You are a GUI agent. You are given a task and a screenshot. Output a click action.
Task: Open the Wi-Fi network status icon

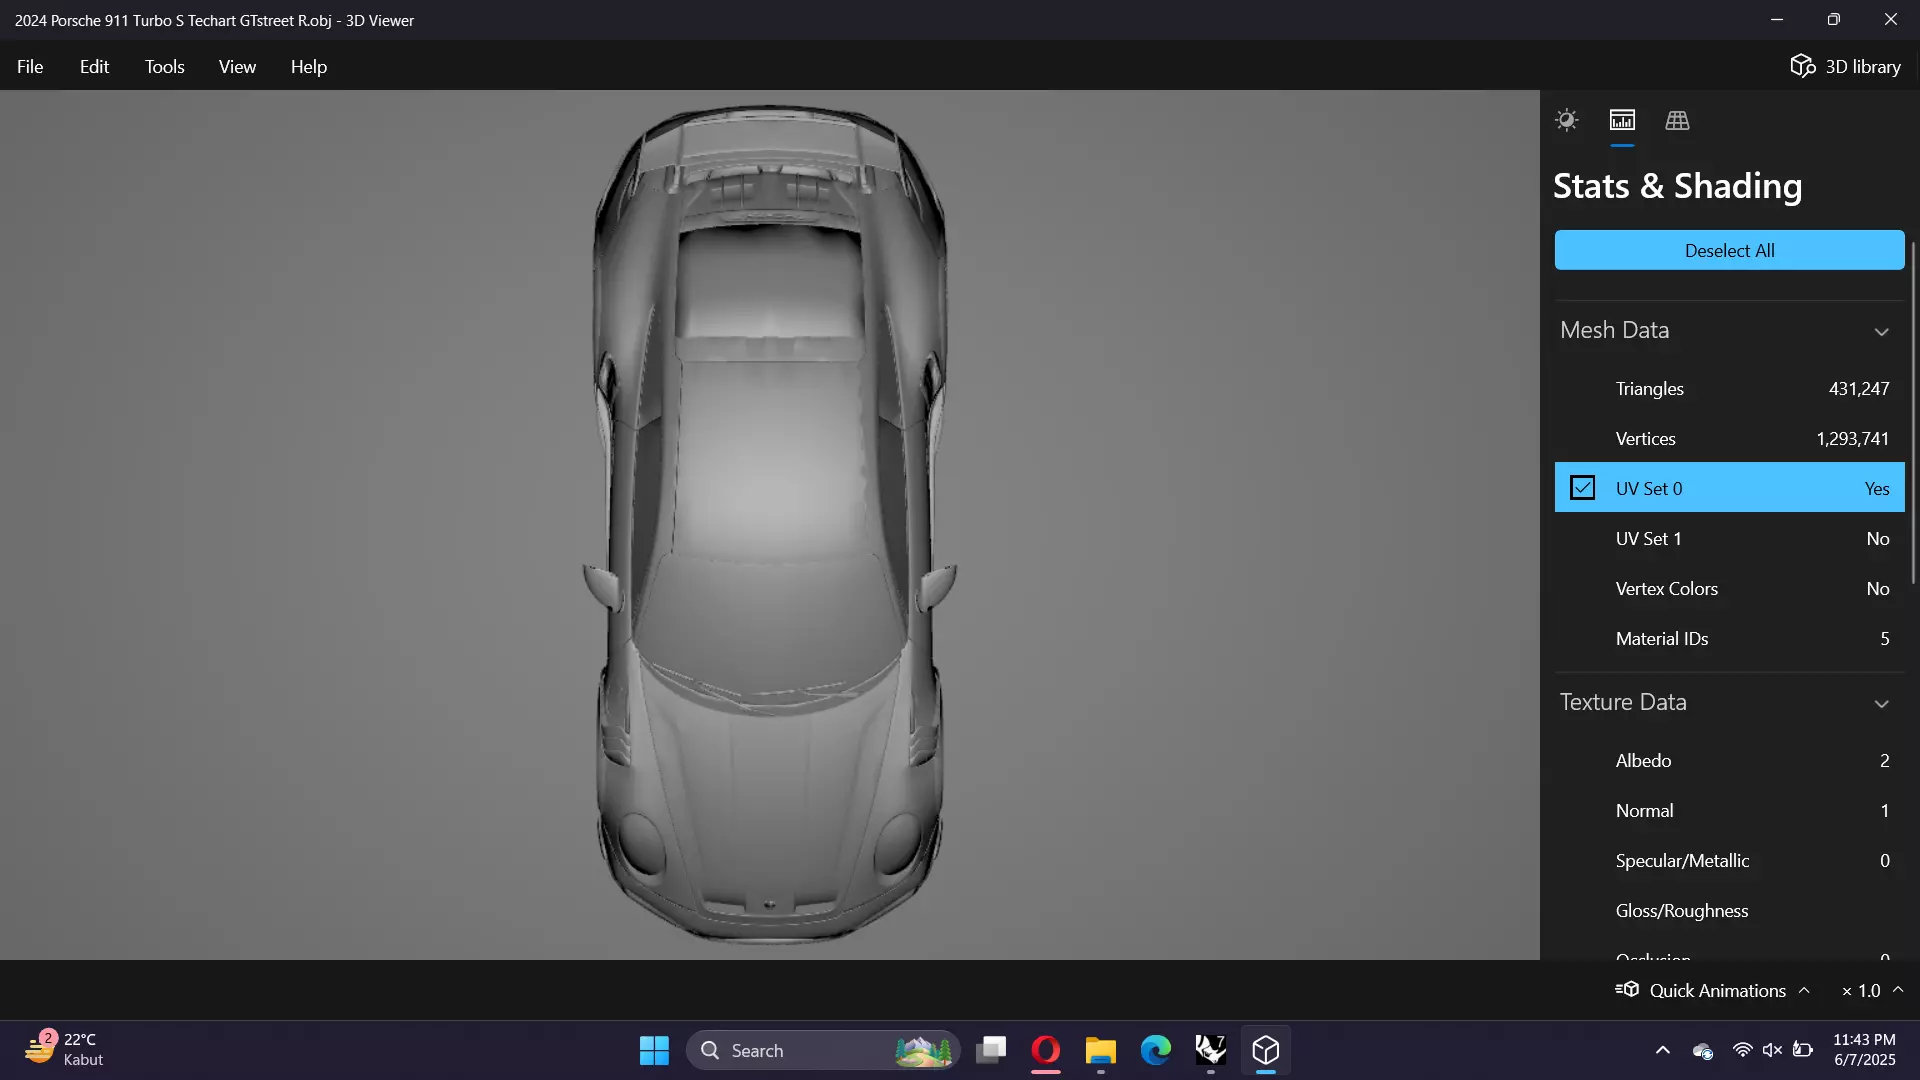coord(1742,1050)
